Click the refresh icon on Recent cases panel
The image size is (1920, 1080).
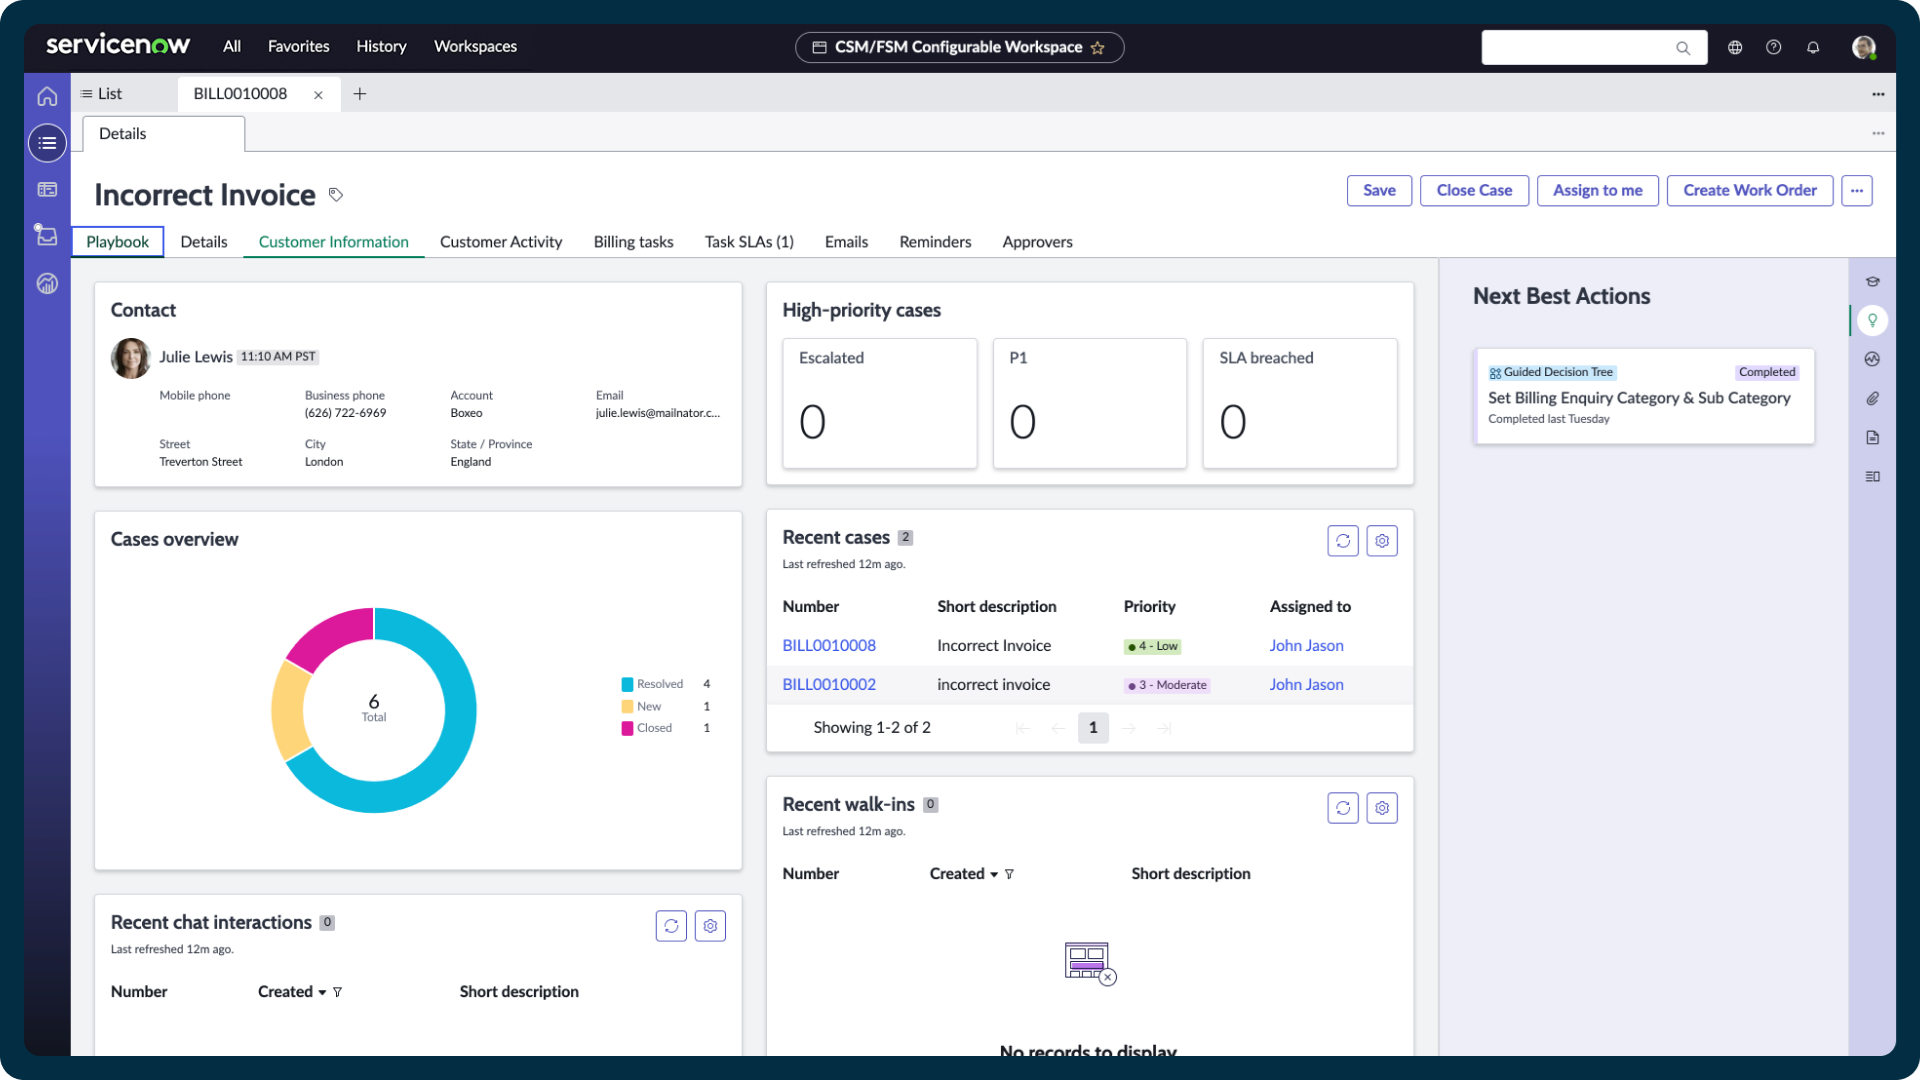click(1344, 539)
